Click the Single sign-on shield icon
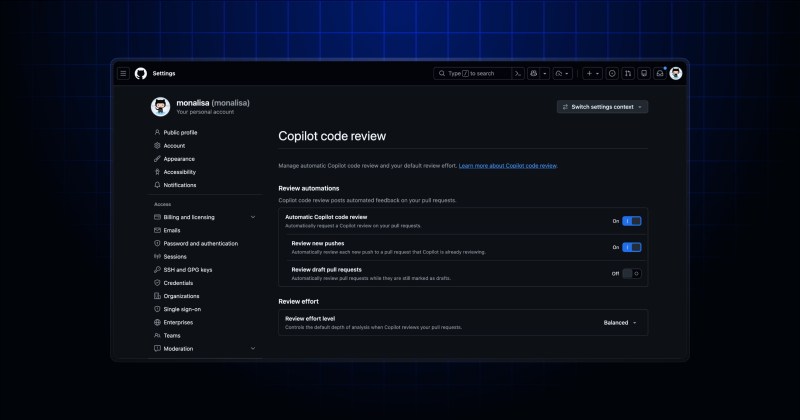The image size is (800, 420). pos(157,309)
